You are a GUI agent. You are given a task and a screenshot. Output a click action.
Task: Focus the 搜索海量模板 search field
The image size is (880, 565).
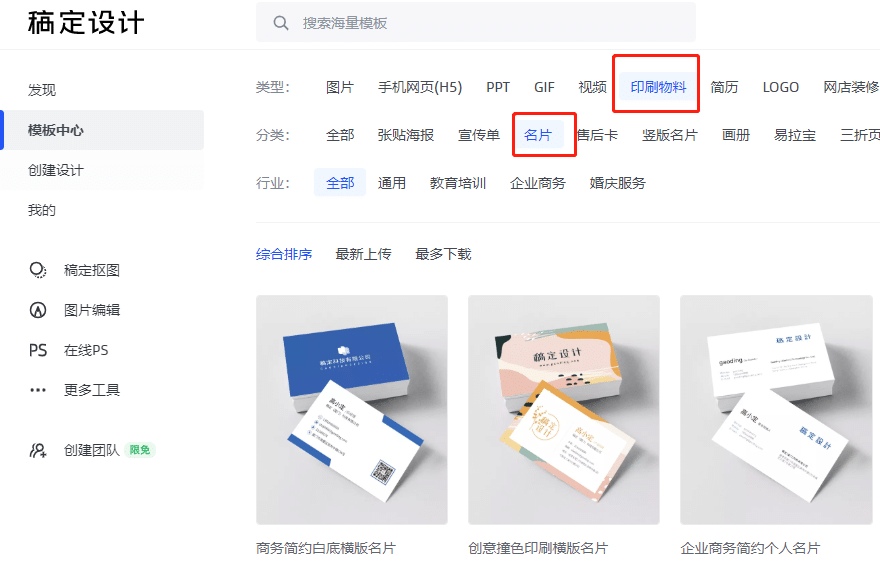[475, 22]
